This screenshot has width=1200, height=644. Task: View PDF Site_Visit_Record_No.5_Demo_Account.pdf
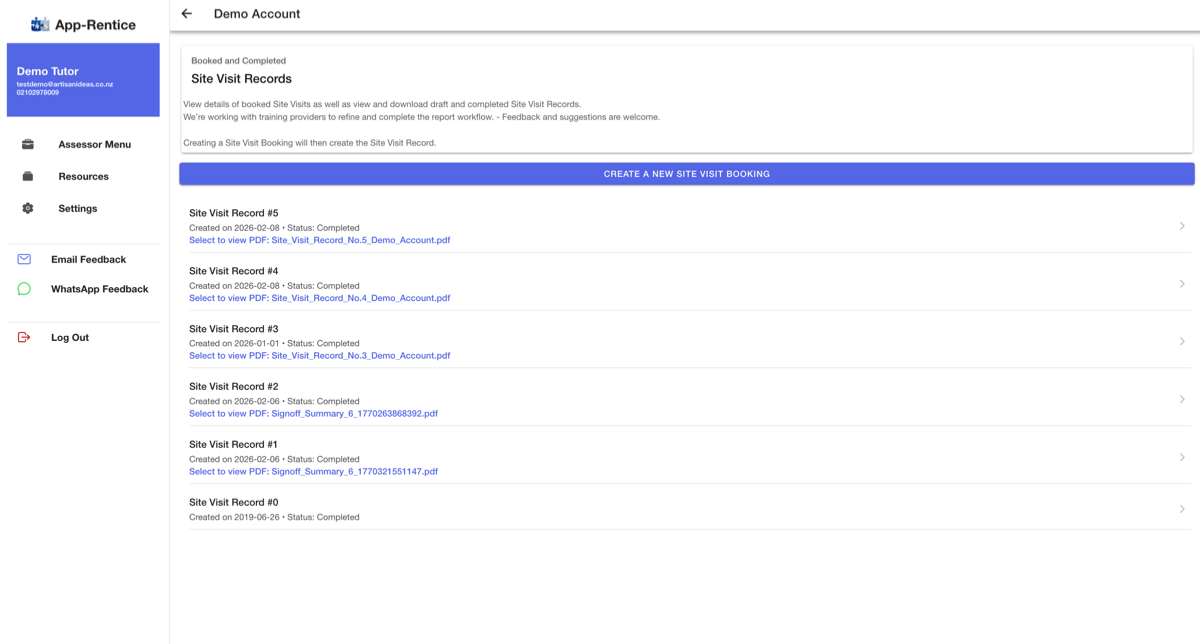tap(320, 240)
